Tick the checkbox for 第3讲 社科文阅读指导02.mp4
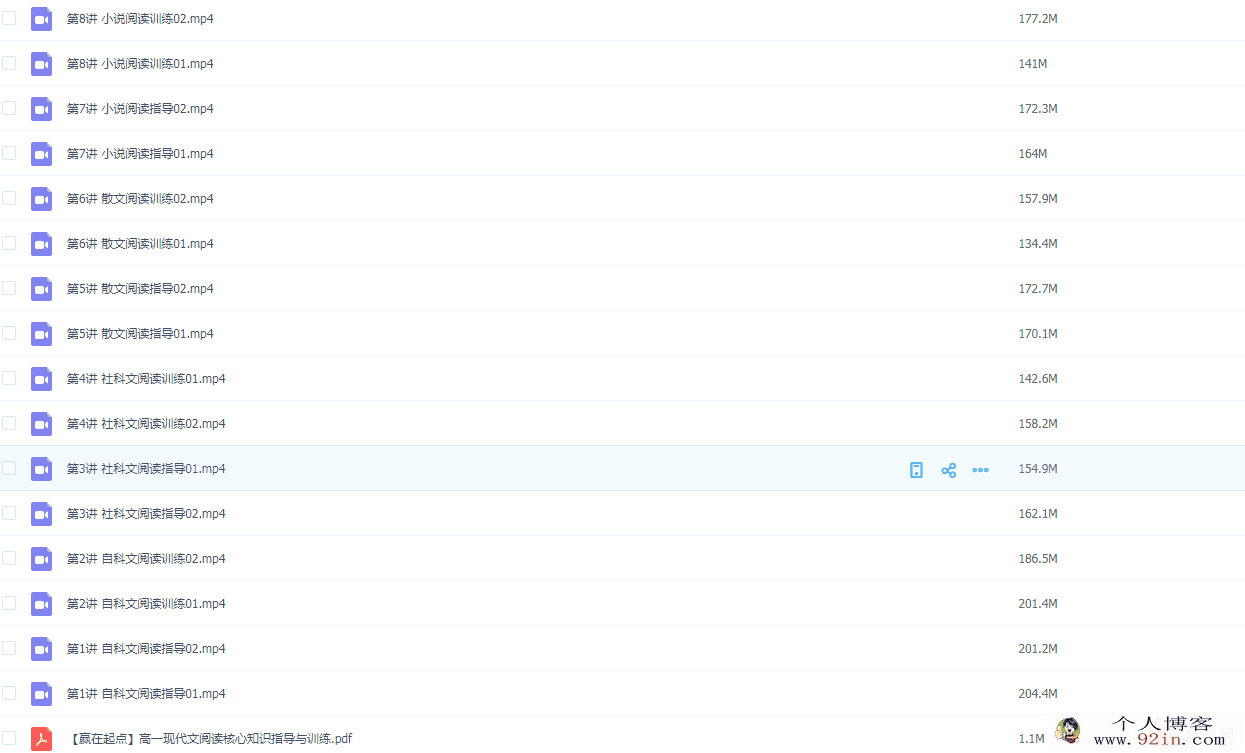Image resolution: width=1245 pixels, height=753 pixels. click(x=9, y=513)
